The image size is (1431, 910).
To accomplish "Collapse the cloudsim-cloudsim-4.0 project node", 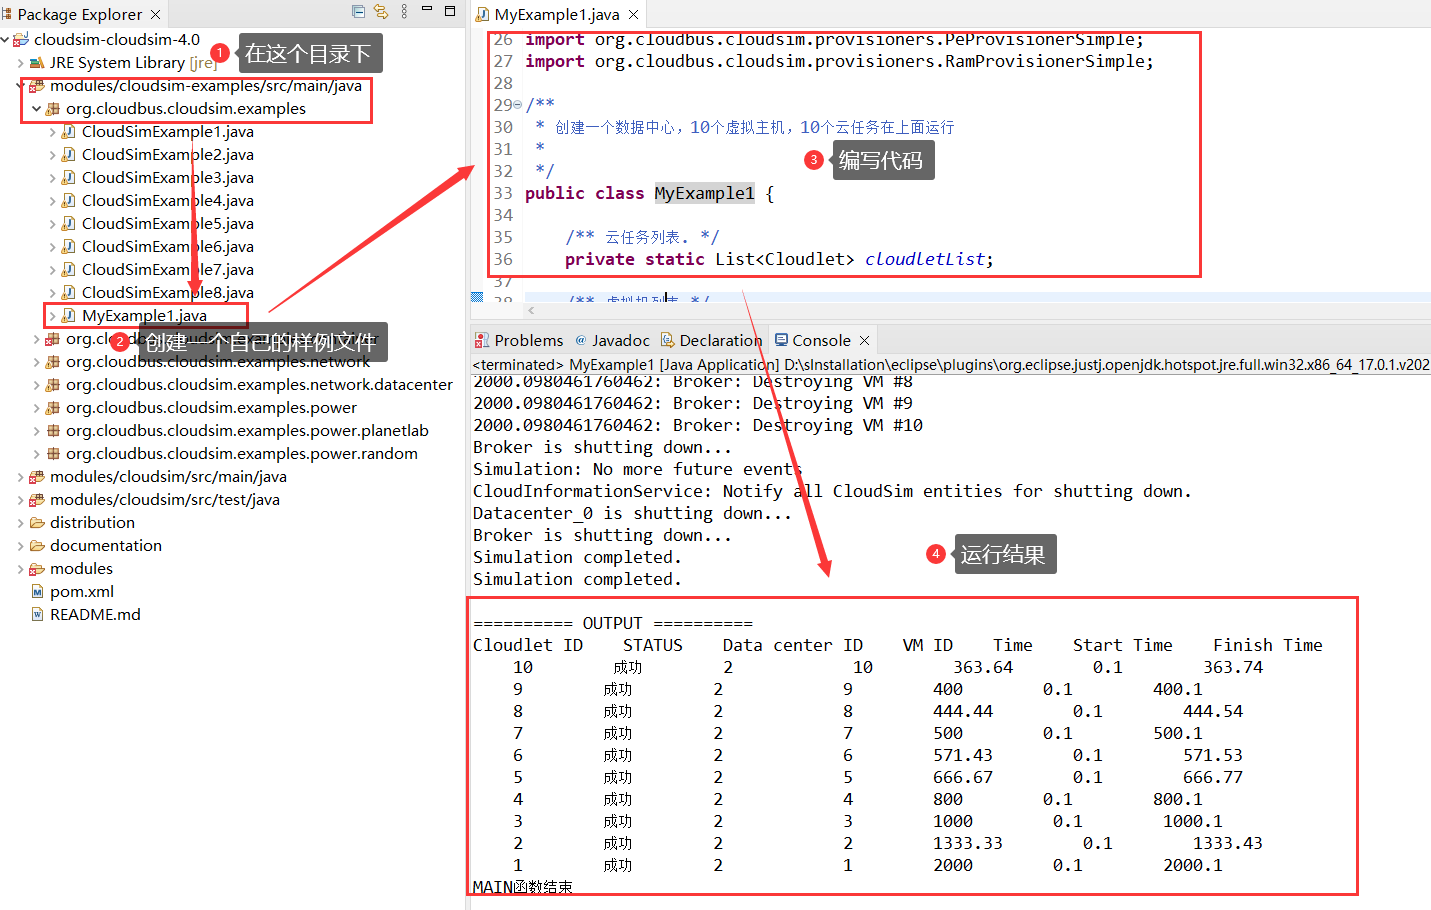I will point(5,40).
